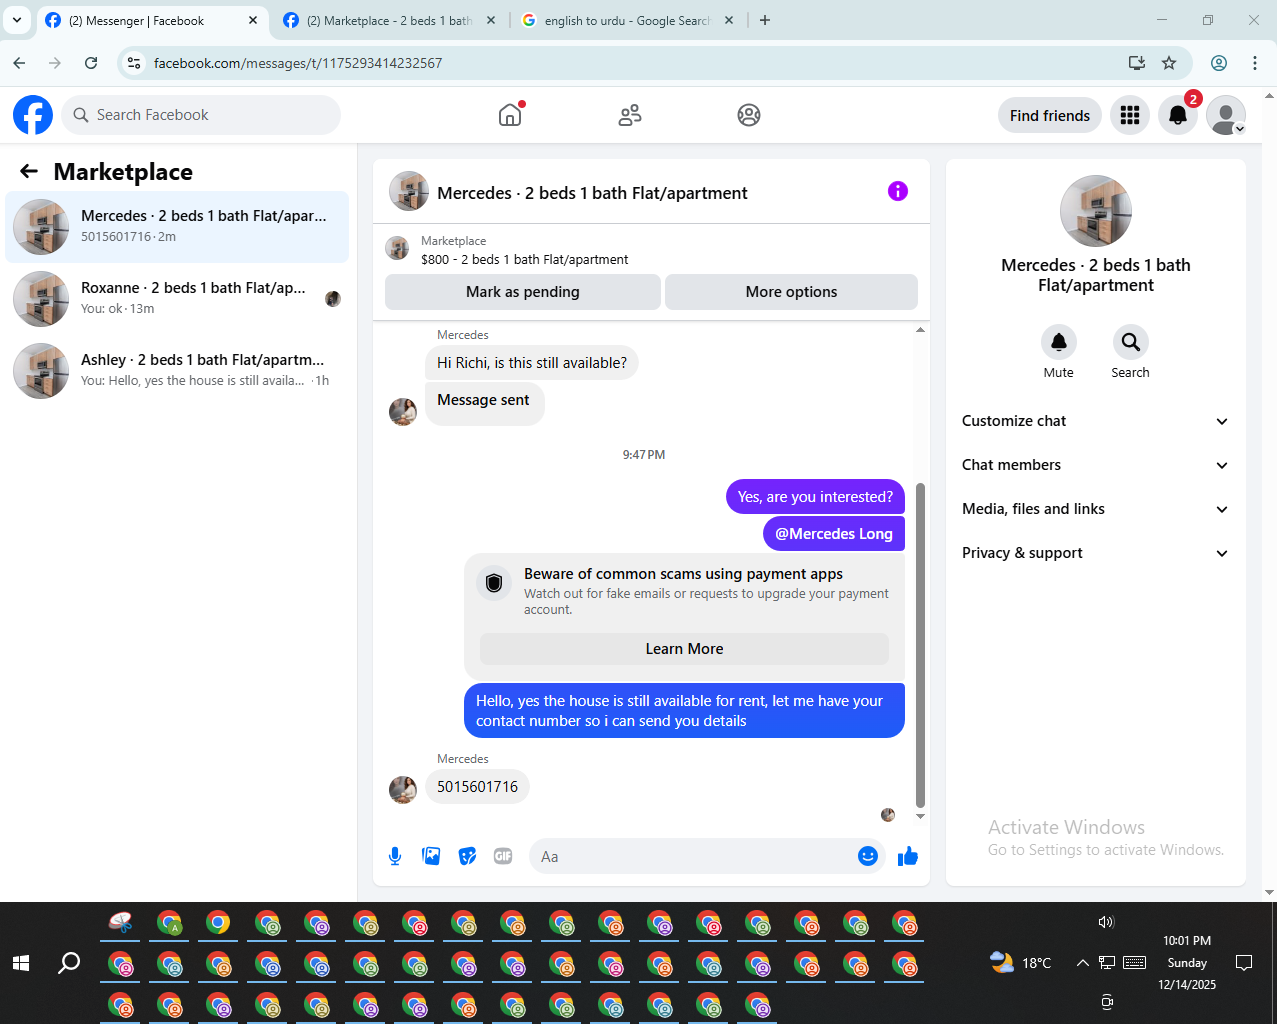Expand Privacy & support section

click(1096, 553)
